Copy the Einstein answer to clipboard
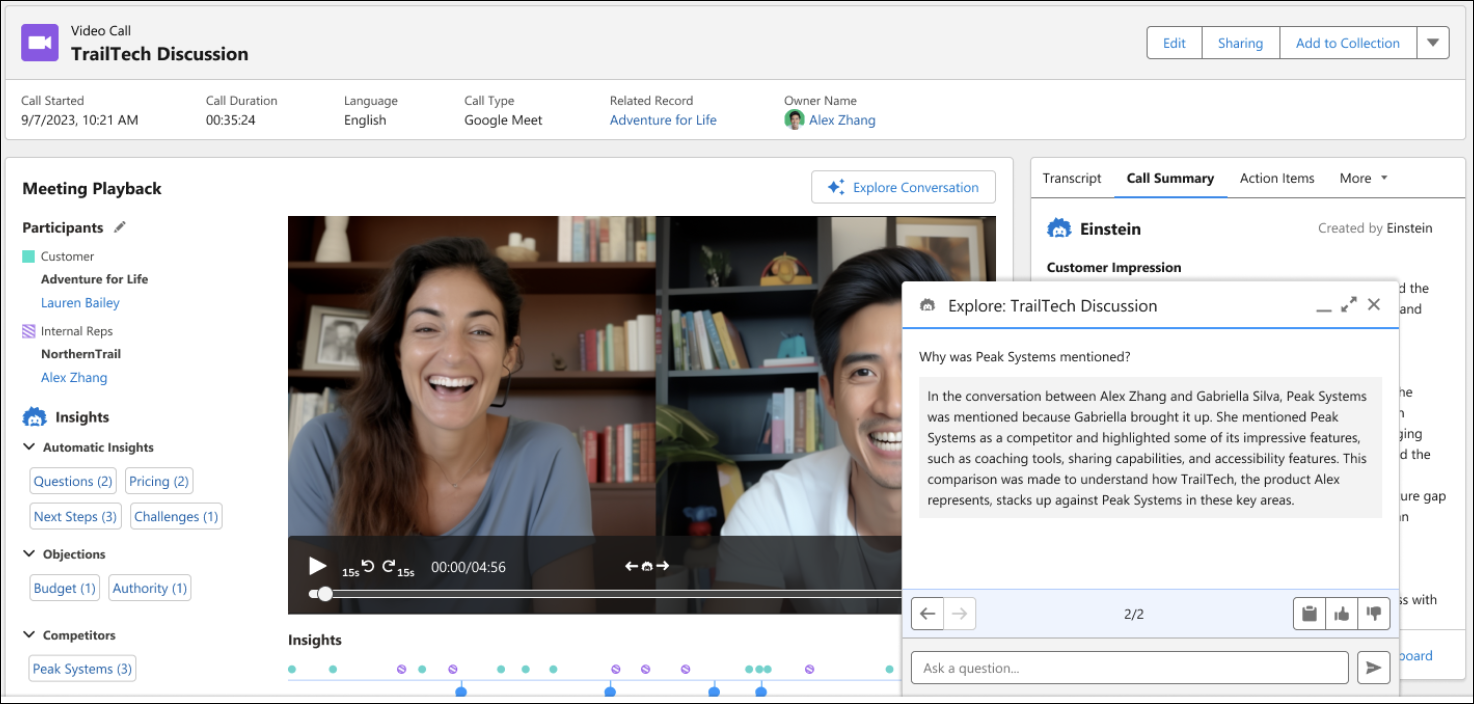 (x=1309, y=613)
